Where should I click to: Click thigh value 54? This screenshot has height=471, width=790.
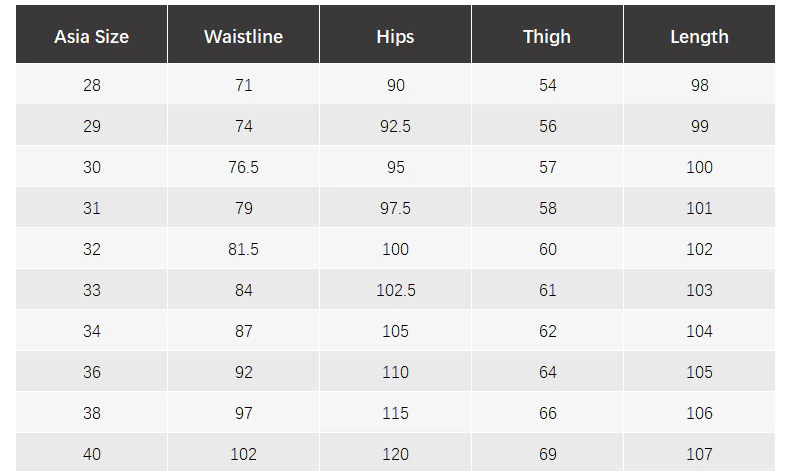tap(547, 85)
